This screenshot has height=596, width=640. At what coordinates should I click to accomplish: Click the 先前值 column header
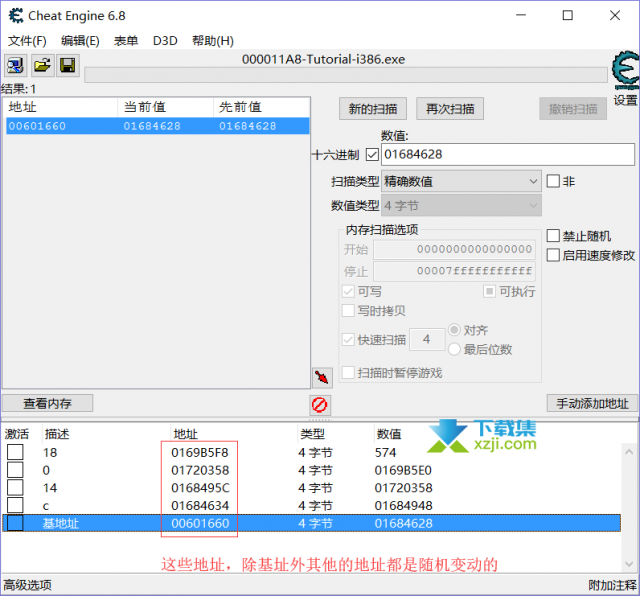(x=261, y=107)
